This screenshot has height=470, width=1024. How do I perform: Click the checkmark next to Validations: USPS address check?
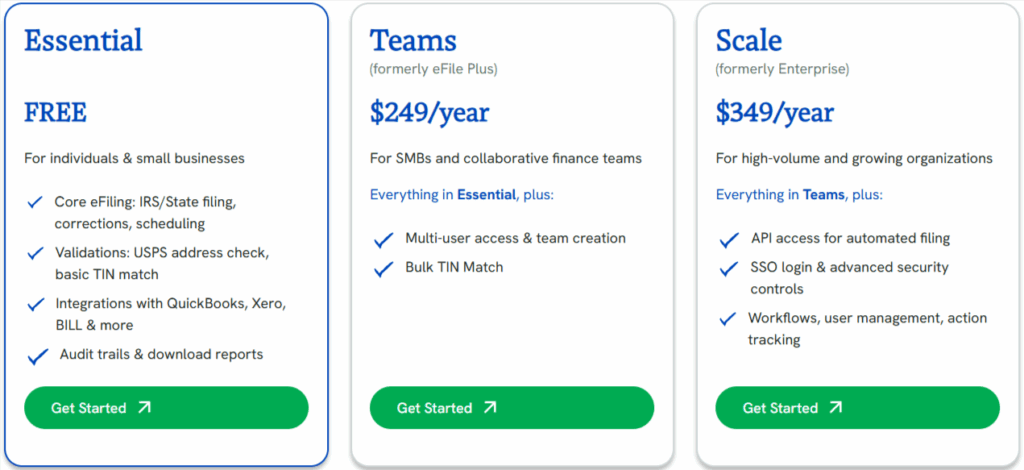click(36, 253)
